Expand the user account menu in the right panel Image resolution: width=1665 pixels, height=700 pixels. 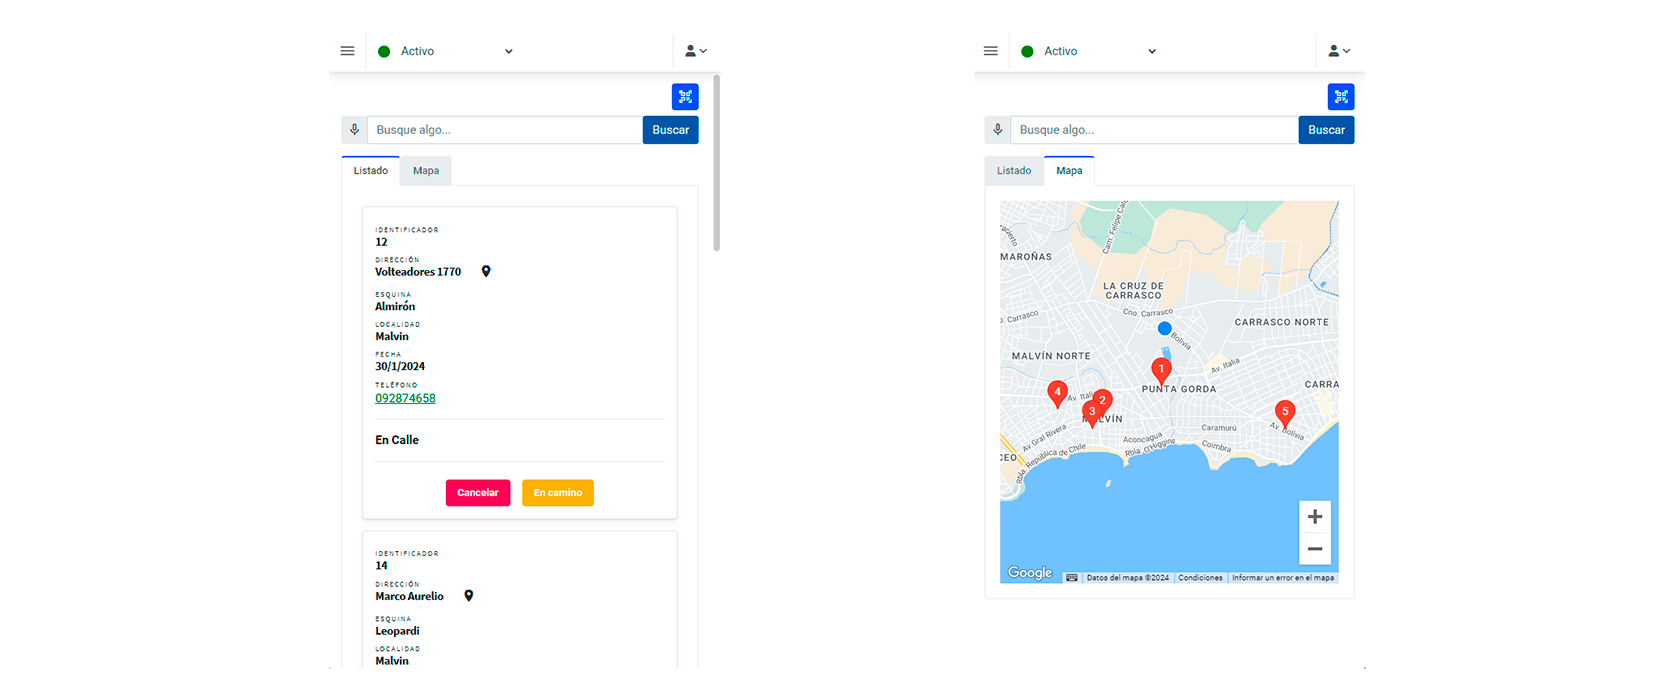pyautogui.click(x=1339, y=51)
